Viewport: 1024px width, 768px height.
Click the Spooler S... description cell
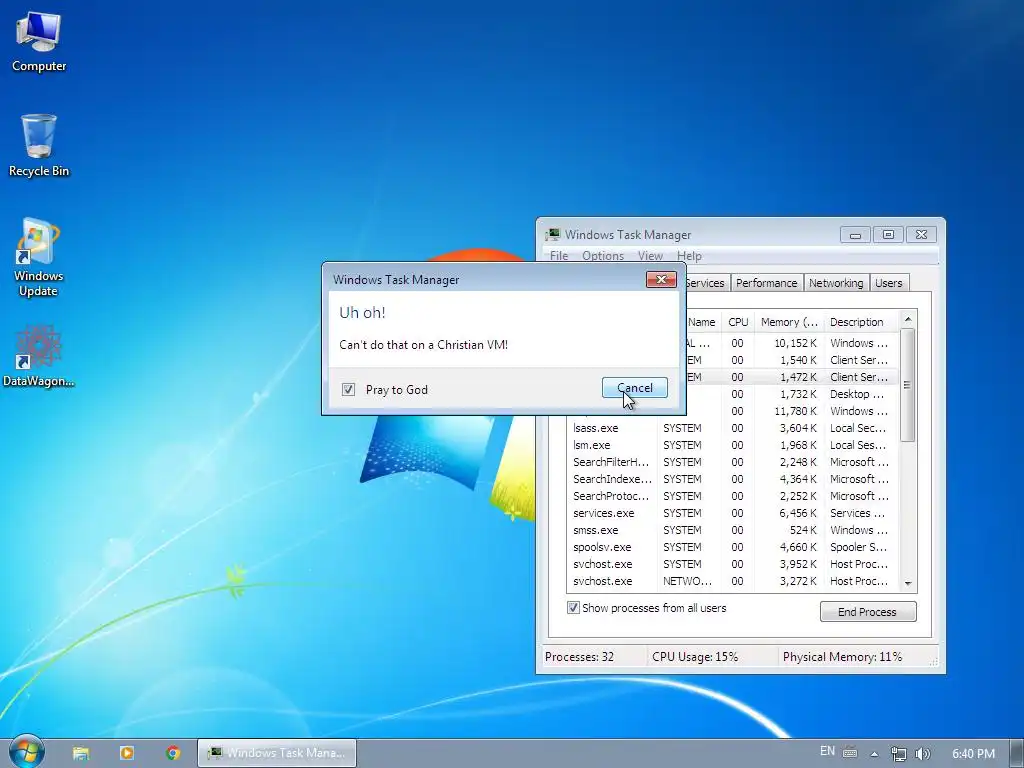[x=859, y=547]
